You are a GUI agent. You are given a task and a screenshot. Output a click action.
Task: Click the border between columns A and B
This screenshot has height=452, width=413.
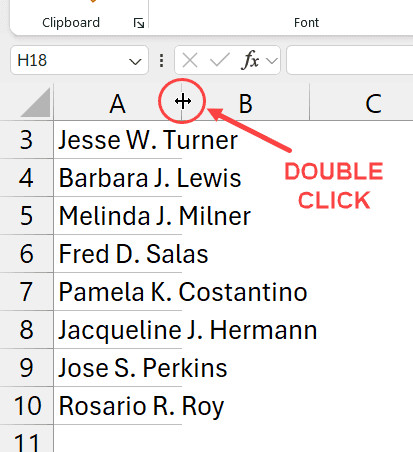[182, 102]
